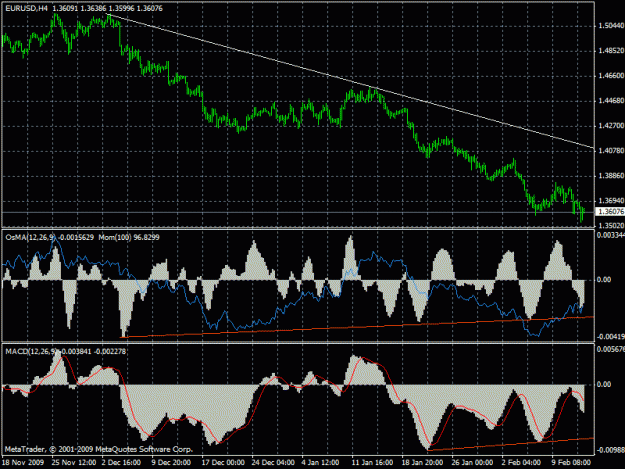Screen dimensions: 625x469
Task: Click the 17 Dec 00:00 time label
Action: 223,462
